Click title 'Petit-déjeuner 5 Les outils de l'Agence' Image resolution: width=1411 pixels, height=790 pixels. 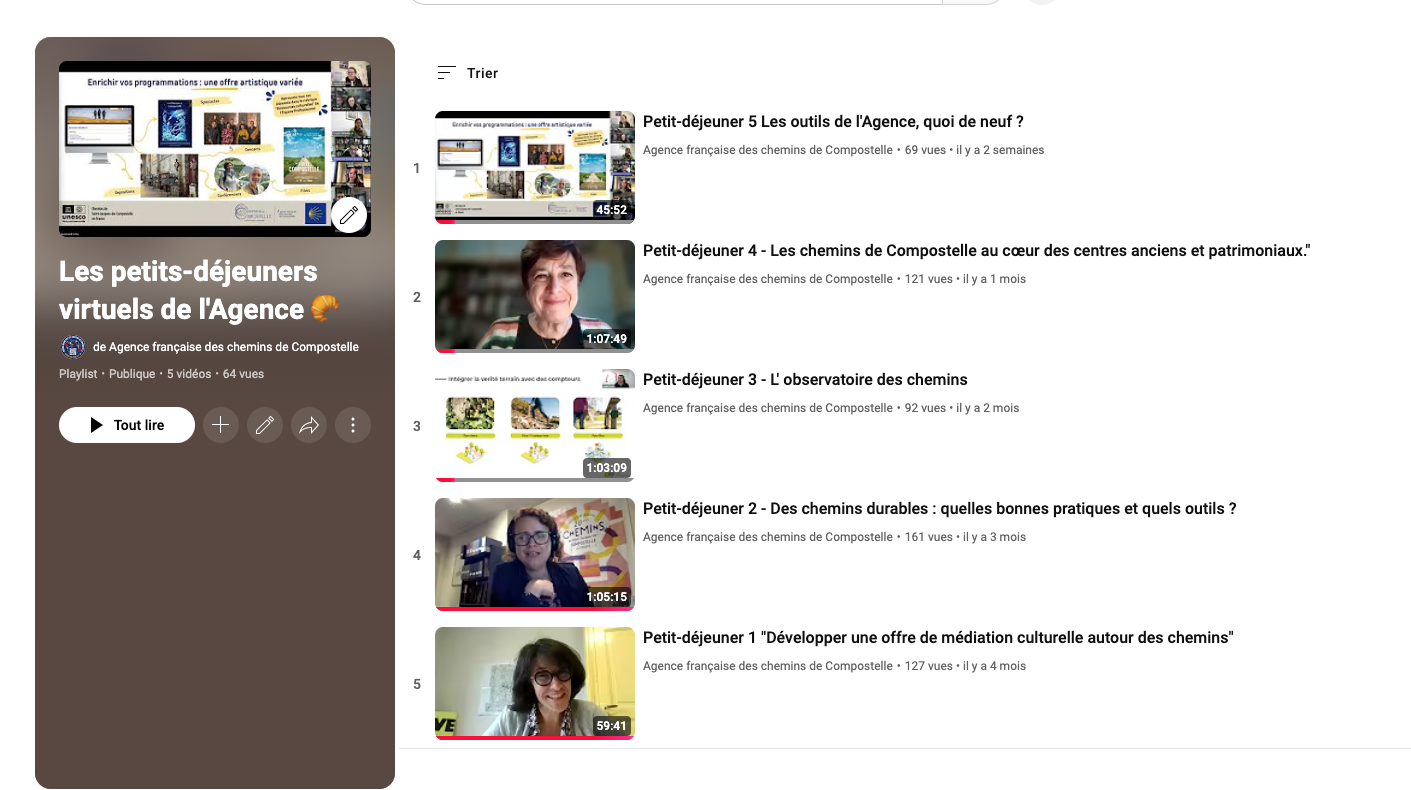(833, 122)
